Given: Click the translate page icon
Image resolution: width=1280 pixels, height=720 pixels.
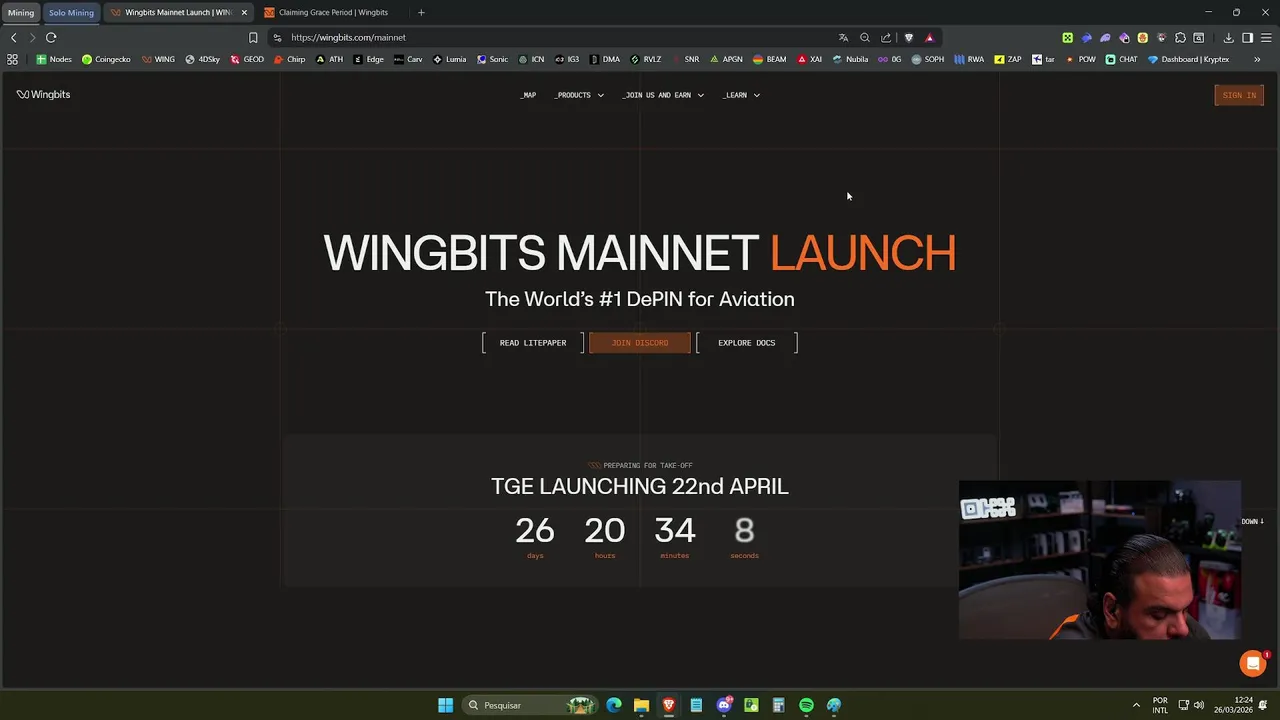Looking at the screenshot, I should click(843, 37).
